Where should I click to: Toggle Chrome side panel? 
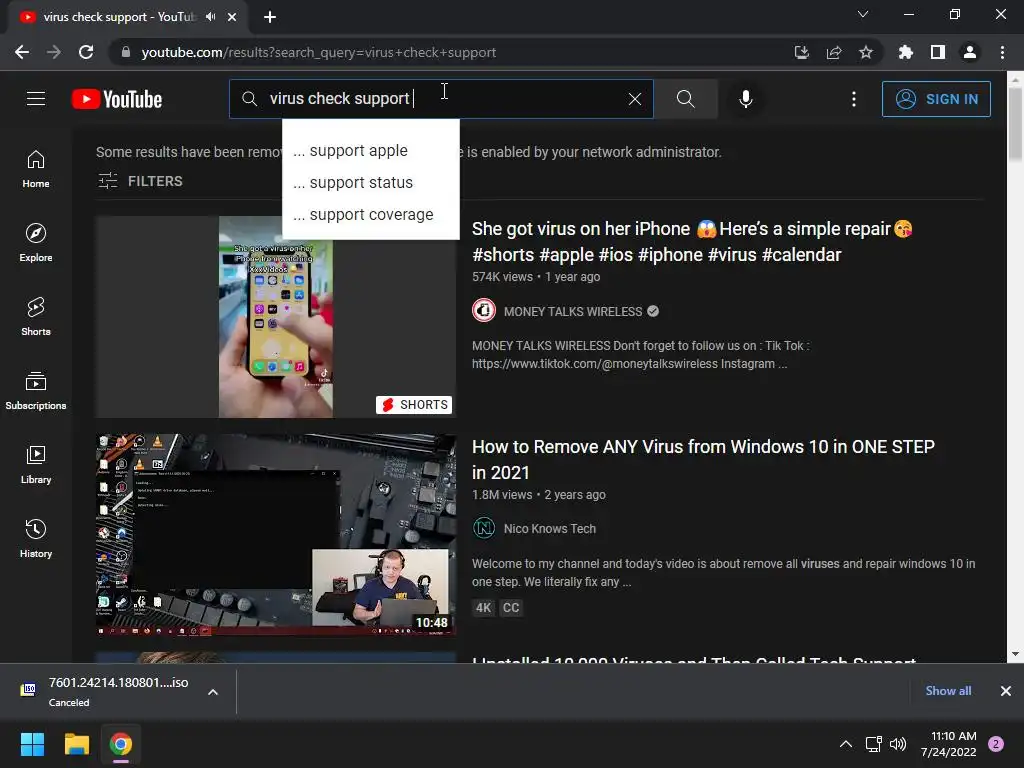pyautogui.click(x=938, y=52)
